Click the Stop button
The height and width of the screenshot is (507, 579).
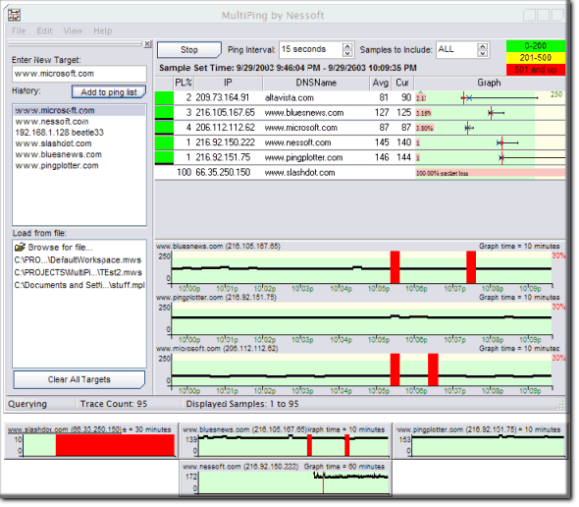pyautogui.click(x=189, y=50)
